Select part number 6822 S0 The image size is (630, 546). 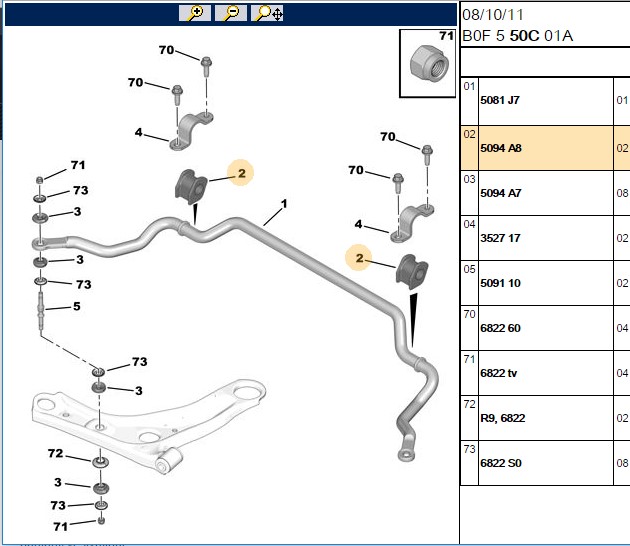(x=501, y=463)
